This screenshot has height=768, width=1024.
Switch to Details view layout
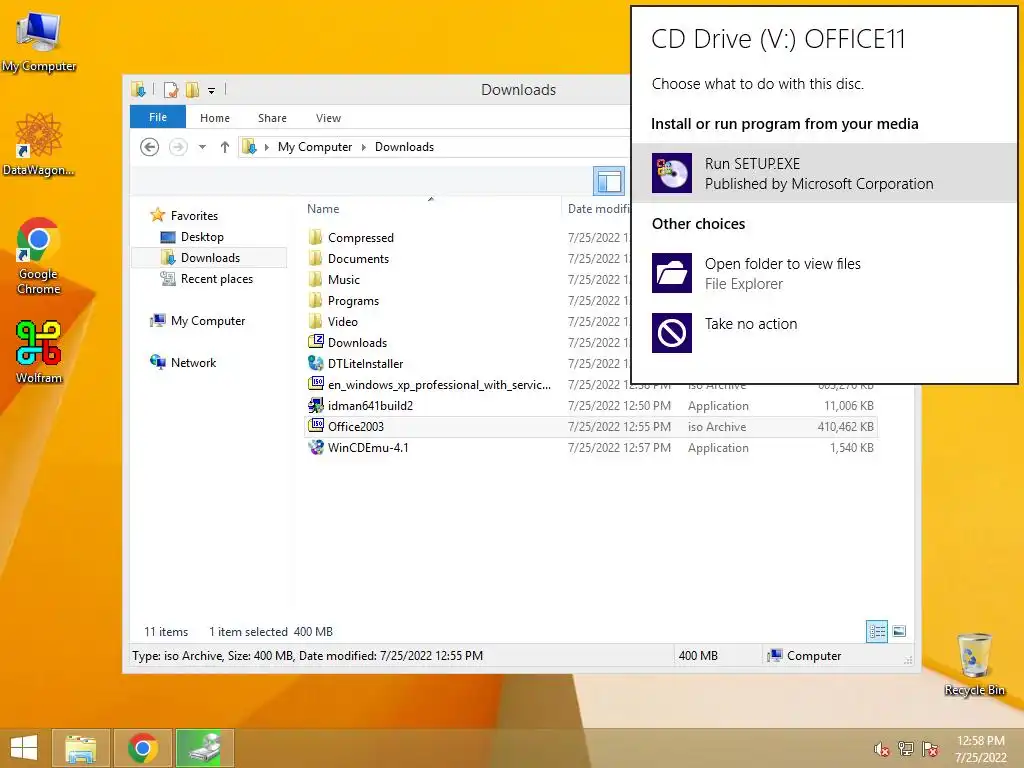(877, 631)
